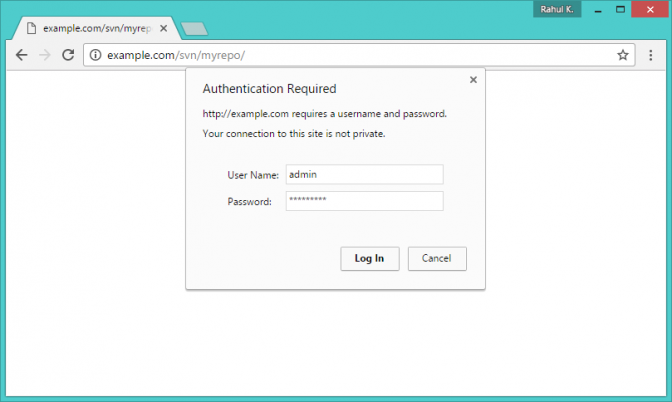Viewport: 672px width, 402px height.
Task: Select the address bar URL text
Action: click(x=176, y=55)
